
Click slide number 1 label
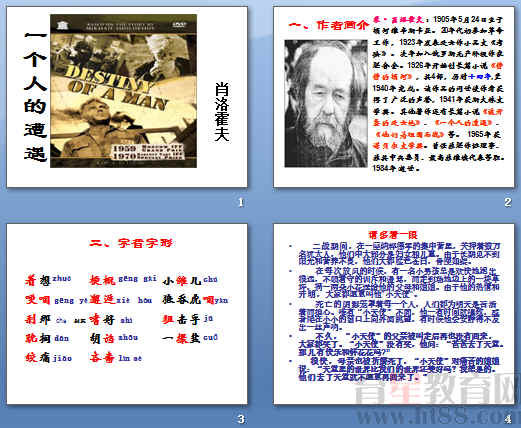[241, 202]
